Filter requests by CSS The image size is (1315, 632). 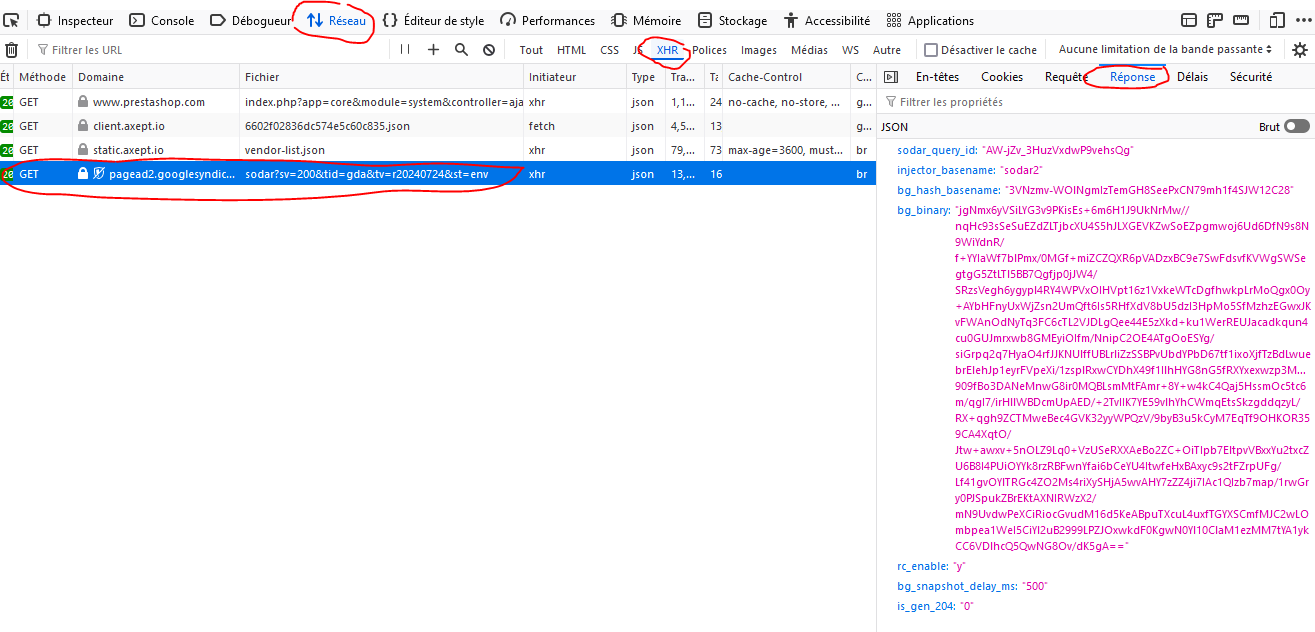(x=610, y=50)
